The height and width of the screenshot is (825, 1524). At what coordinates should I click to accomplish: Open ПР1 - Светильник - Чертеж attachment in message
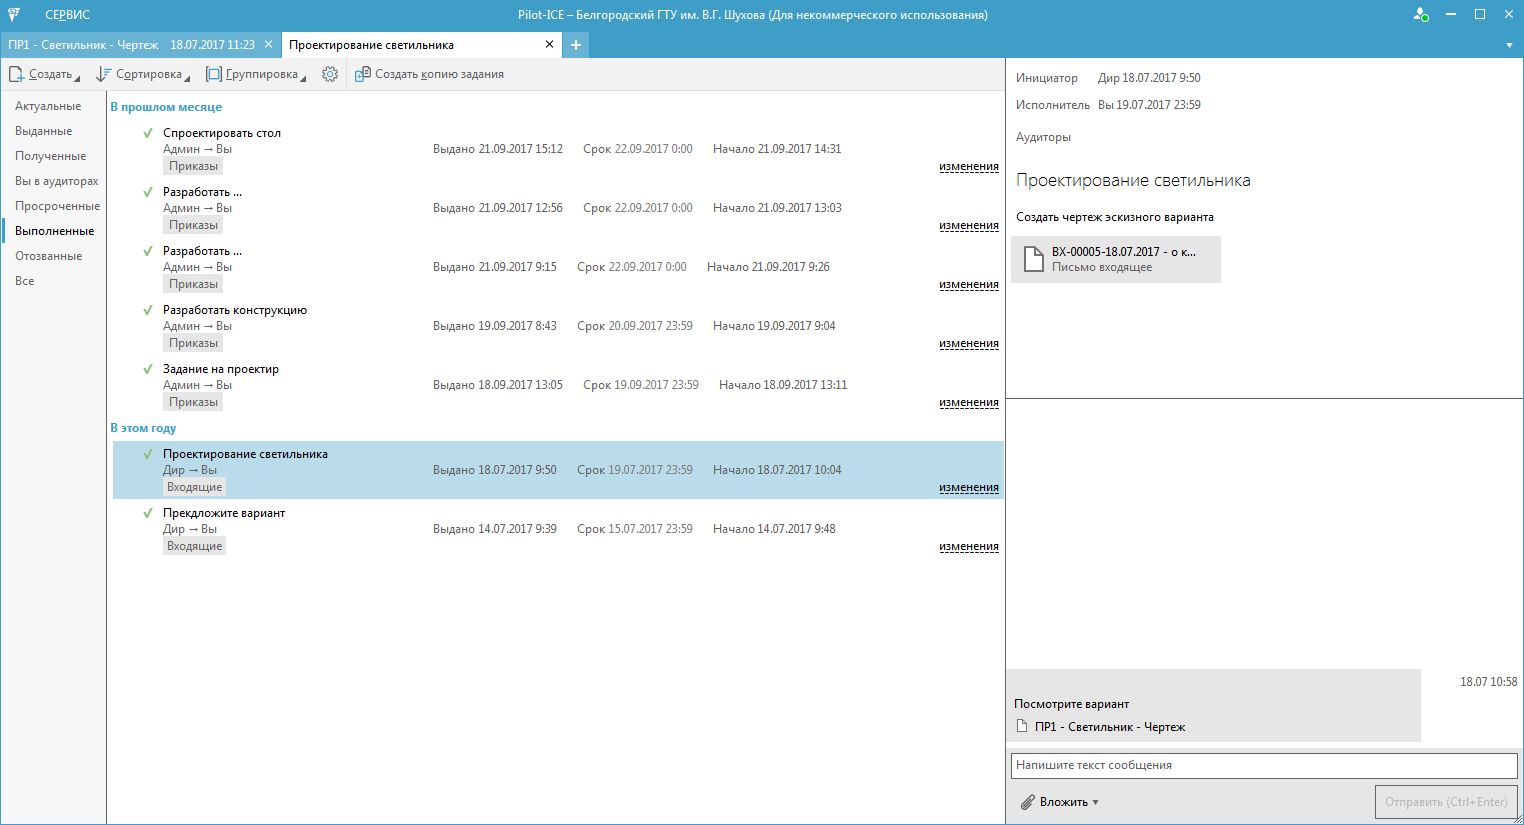(1101, 727)
